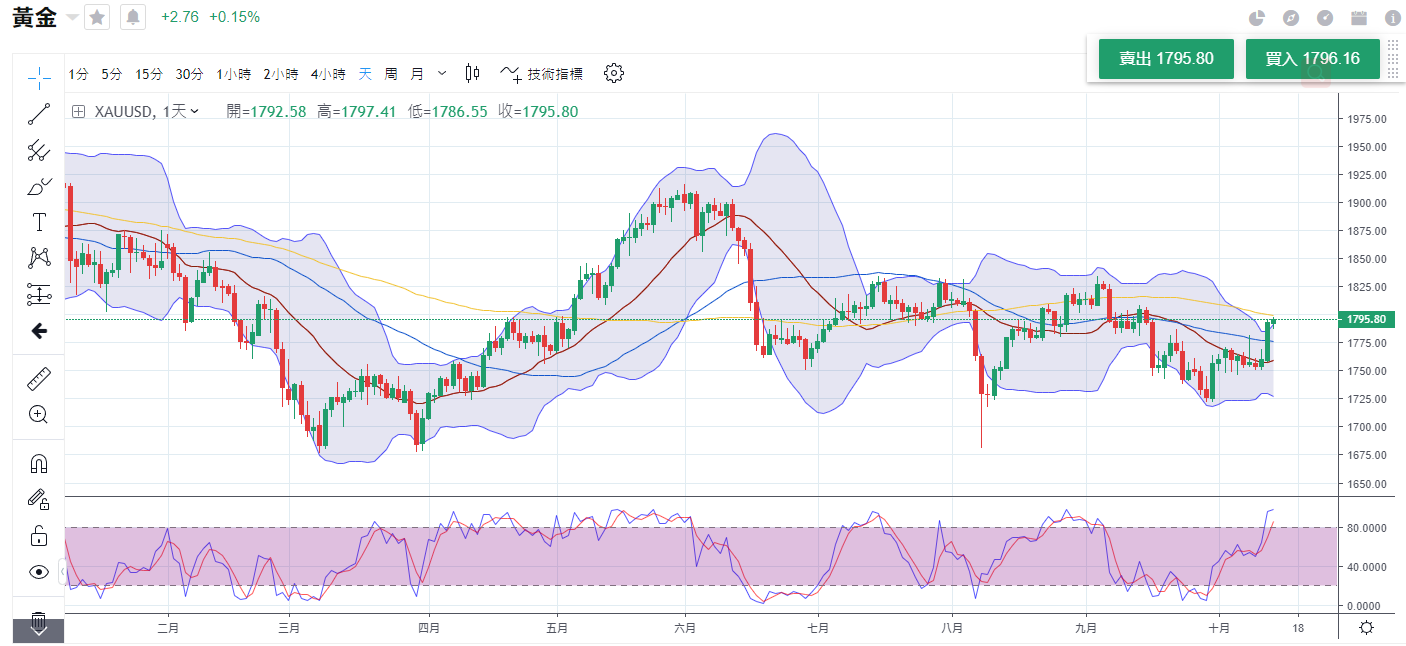Screen dimensions: 1406x646
Task: Select the 周 weekly timeframe
Action: coord(391,74)
